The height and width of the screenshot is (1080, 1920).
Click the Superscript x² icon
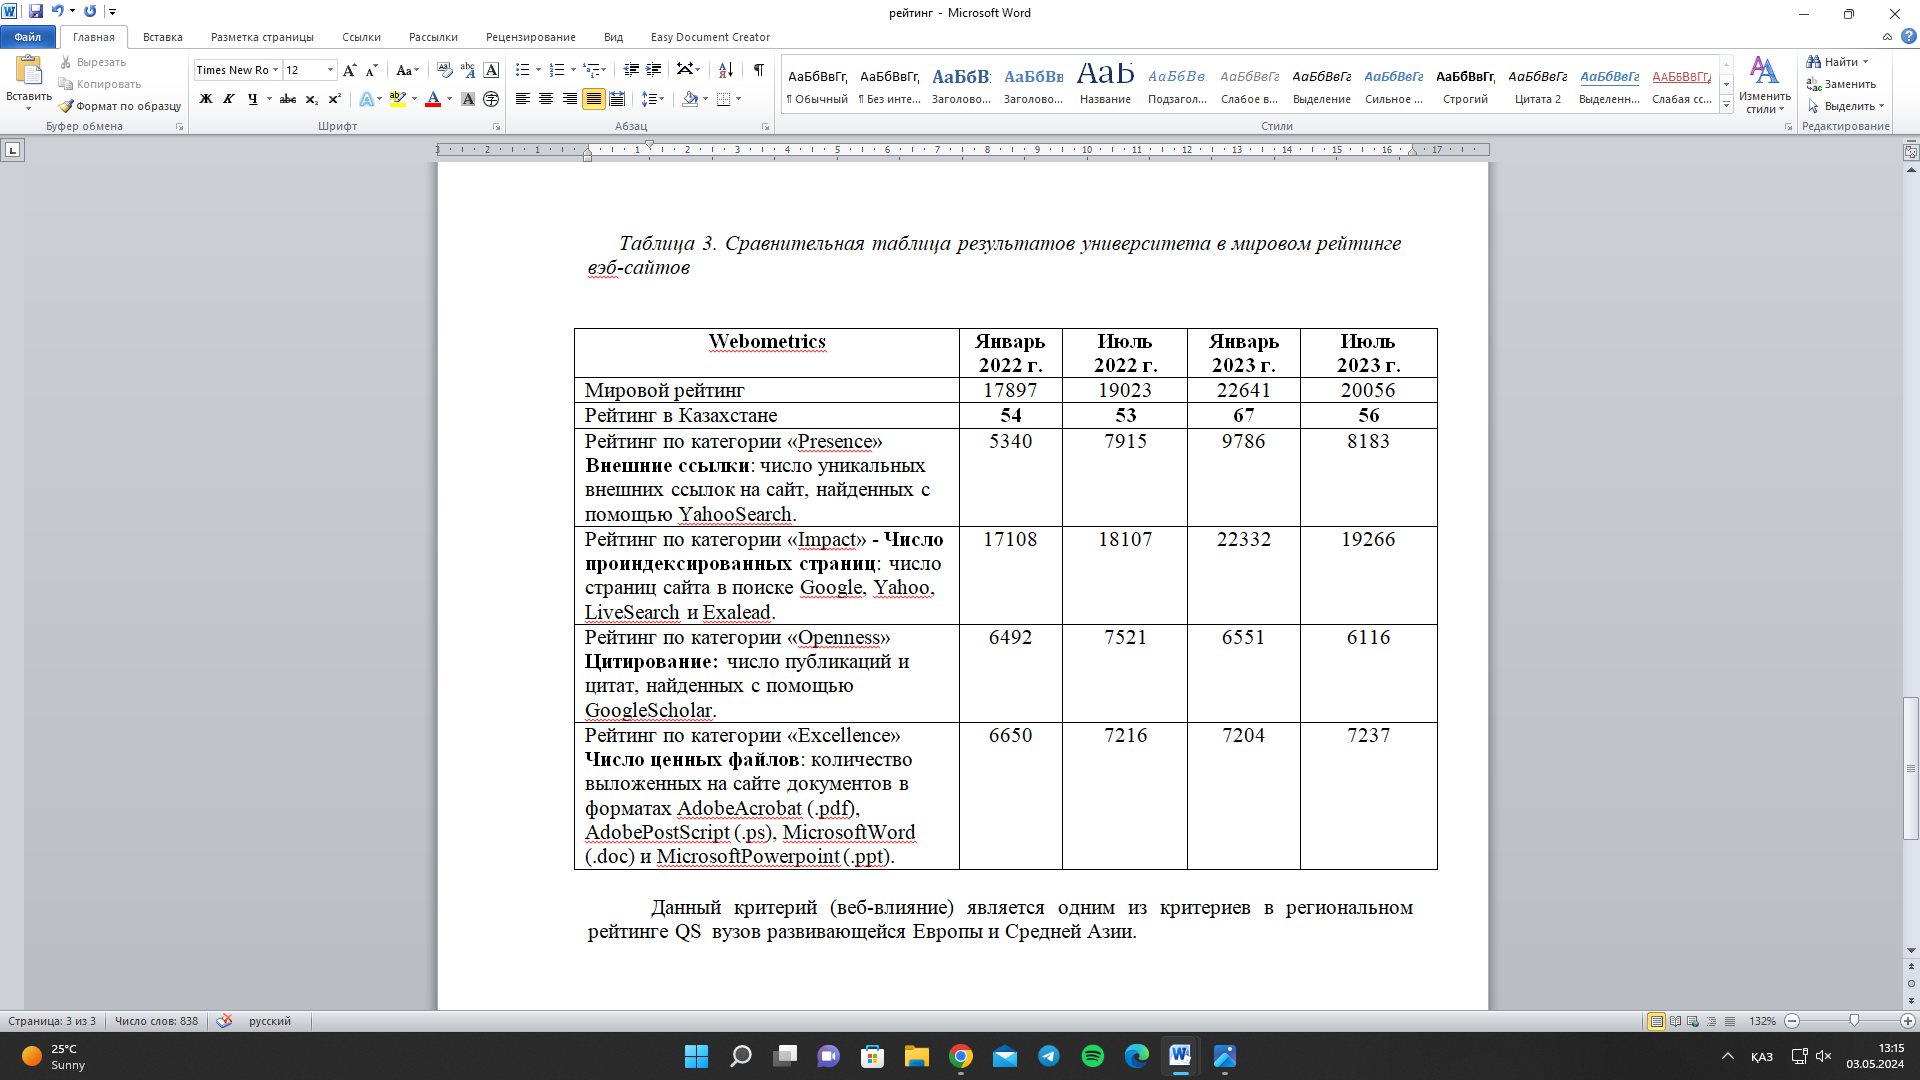pyautogui.click(x=335, y=99)
